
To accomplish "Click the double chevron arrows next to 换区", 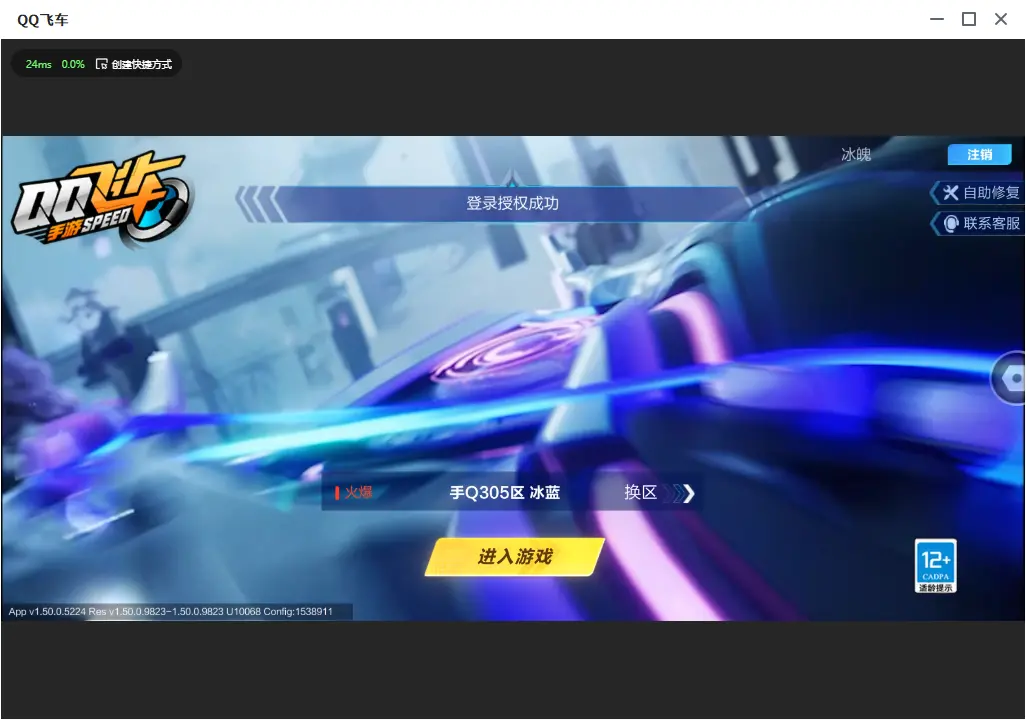I will pyautogui.click(x=679, y=493).
